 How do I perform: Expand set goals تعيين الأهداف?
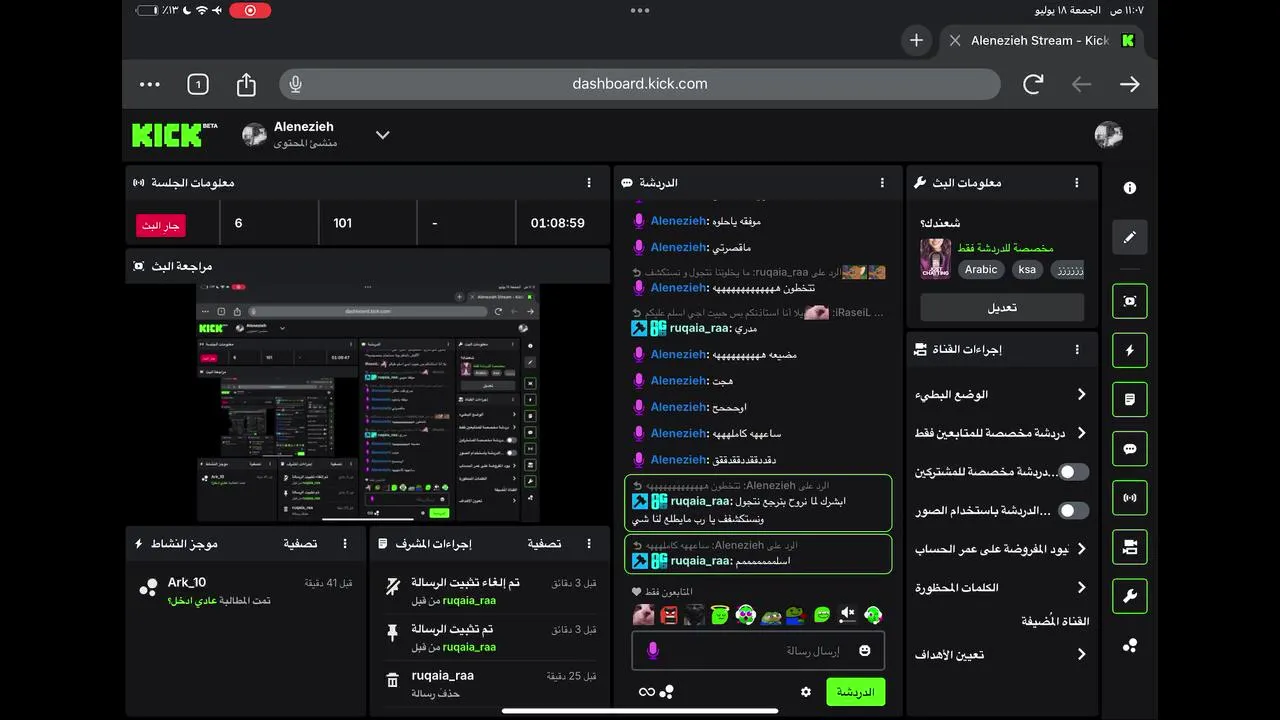click(1001, 654)
